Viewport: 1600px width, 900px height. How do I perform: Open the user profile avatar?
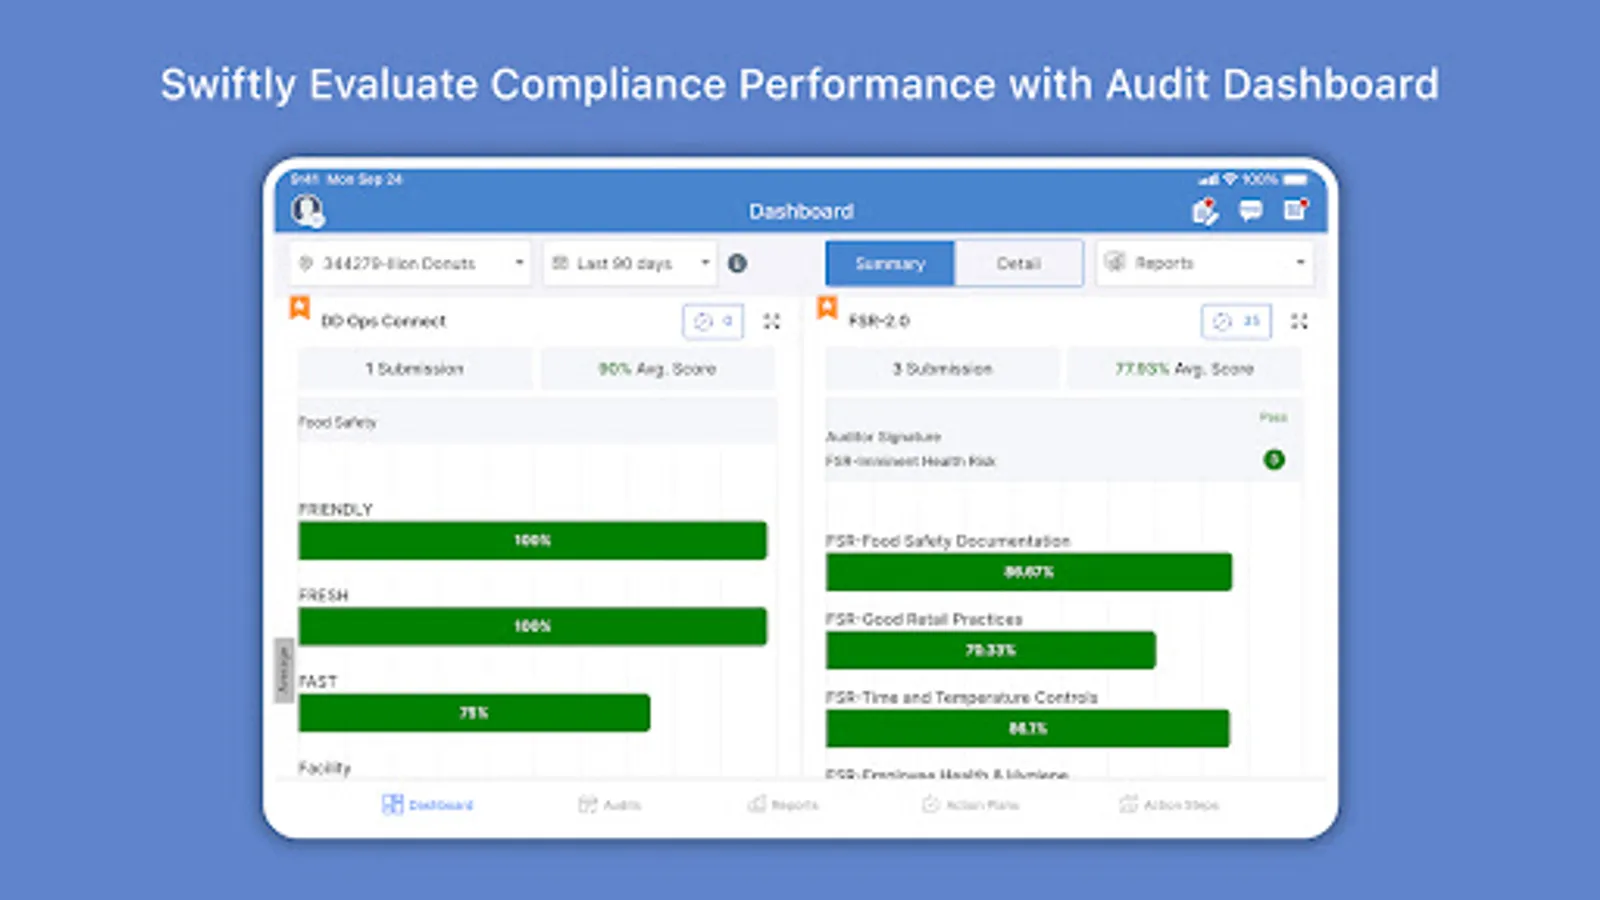(x=307, y=211)
